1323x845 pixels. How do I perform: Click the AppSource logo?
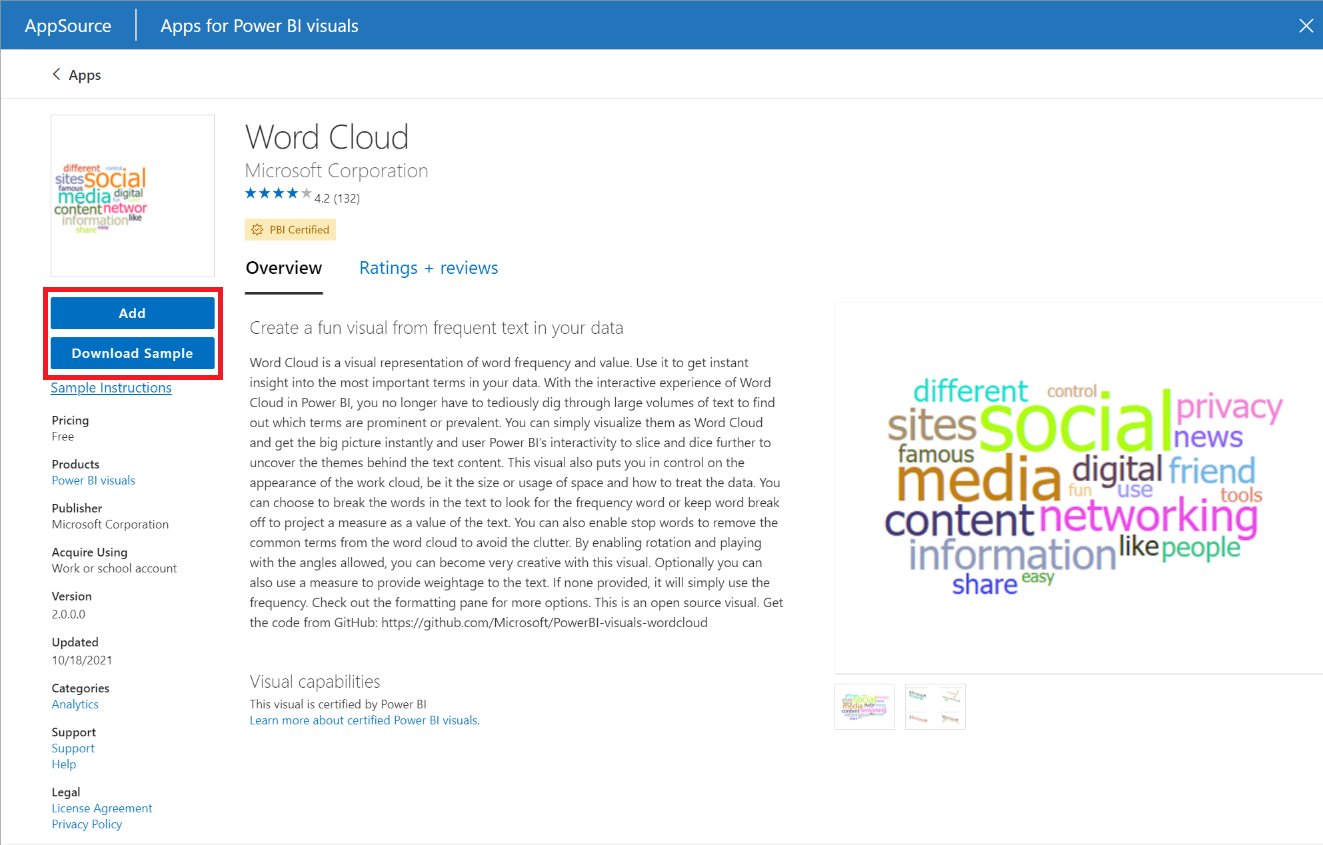tap(66, 25)
